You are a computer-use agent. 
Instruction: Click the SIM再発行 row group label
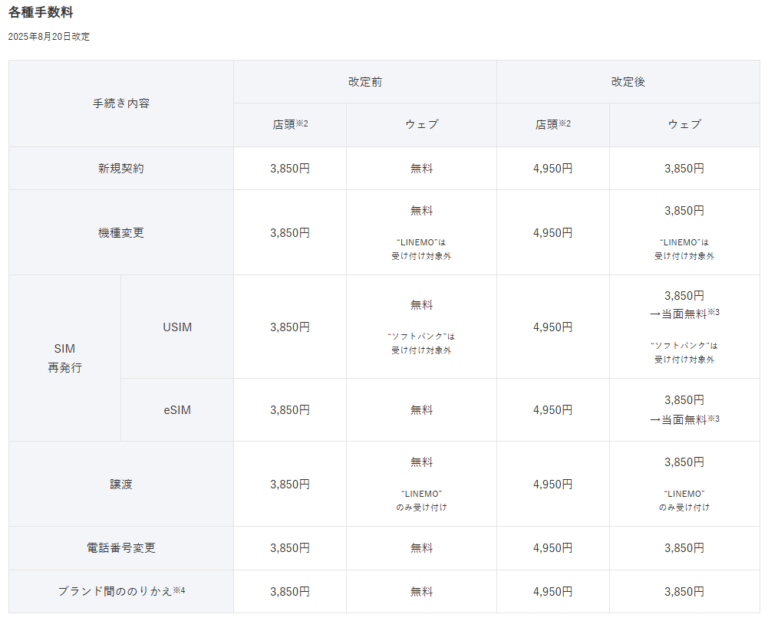64,358
